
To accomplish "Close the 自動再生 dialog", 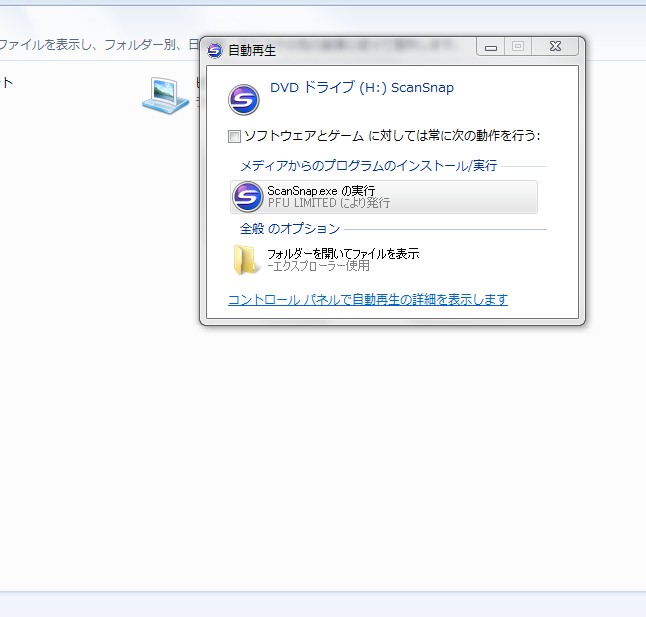I will (555, 46).
